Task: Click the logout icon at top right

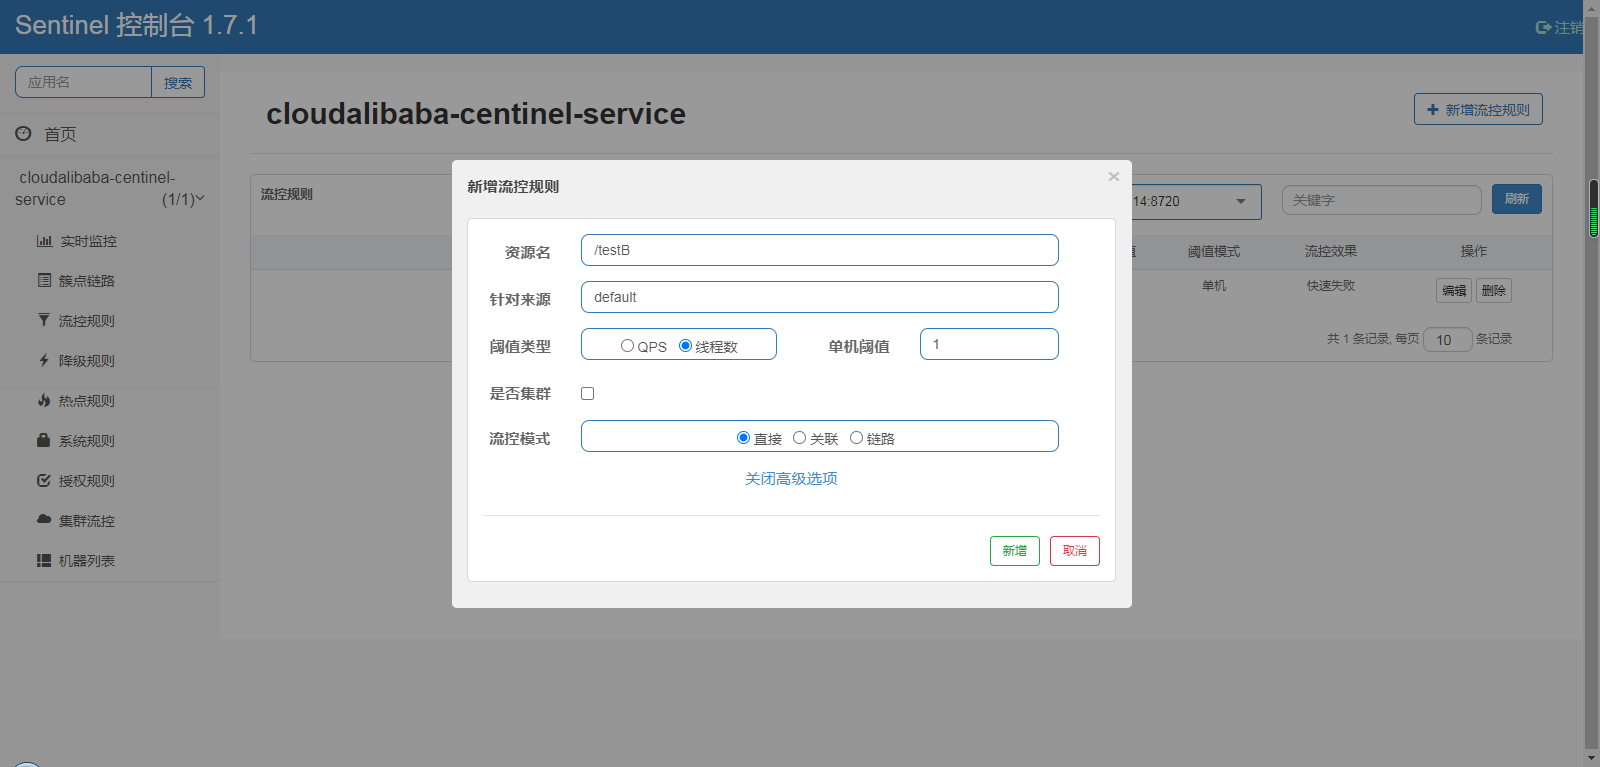Action: coord(1543,28)
